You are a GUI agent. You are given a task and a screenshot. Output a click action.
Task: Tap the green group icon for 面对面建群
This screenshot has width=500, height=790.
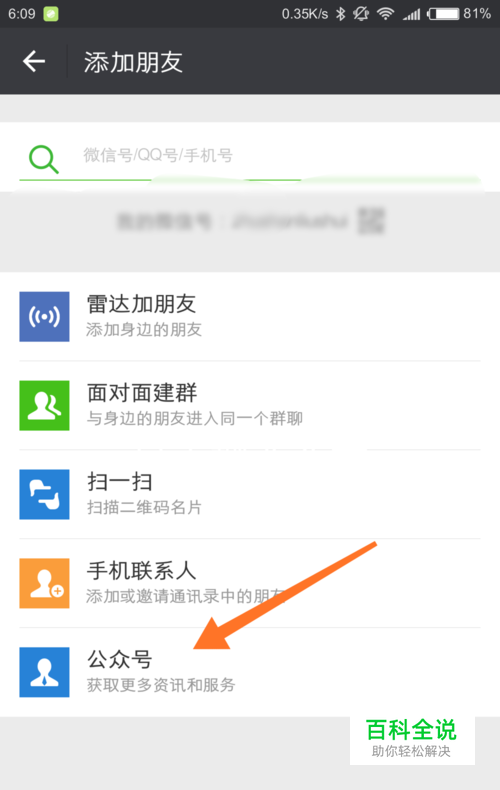(x=44, y=405)
